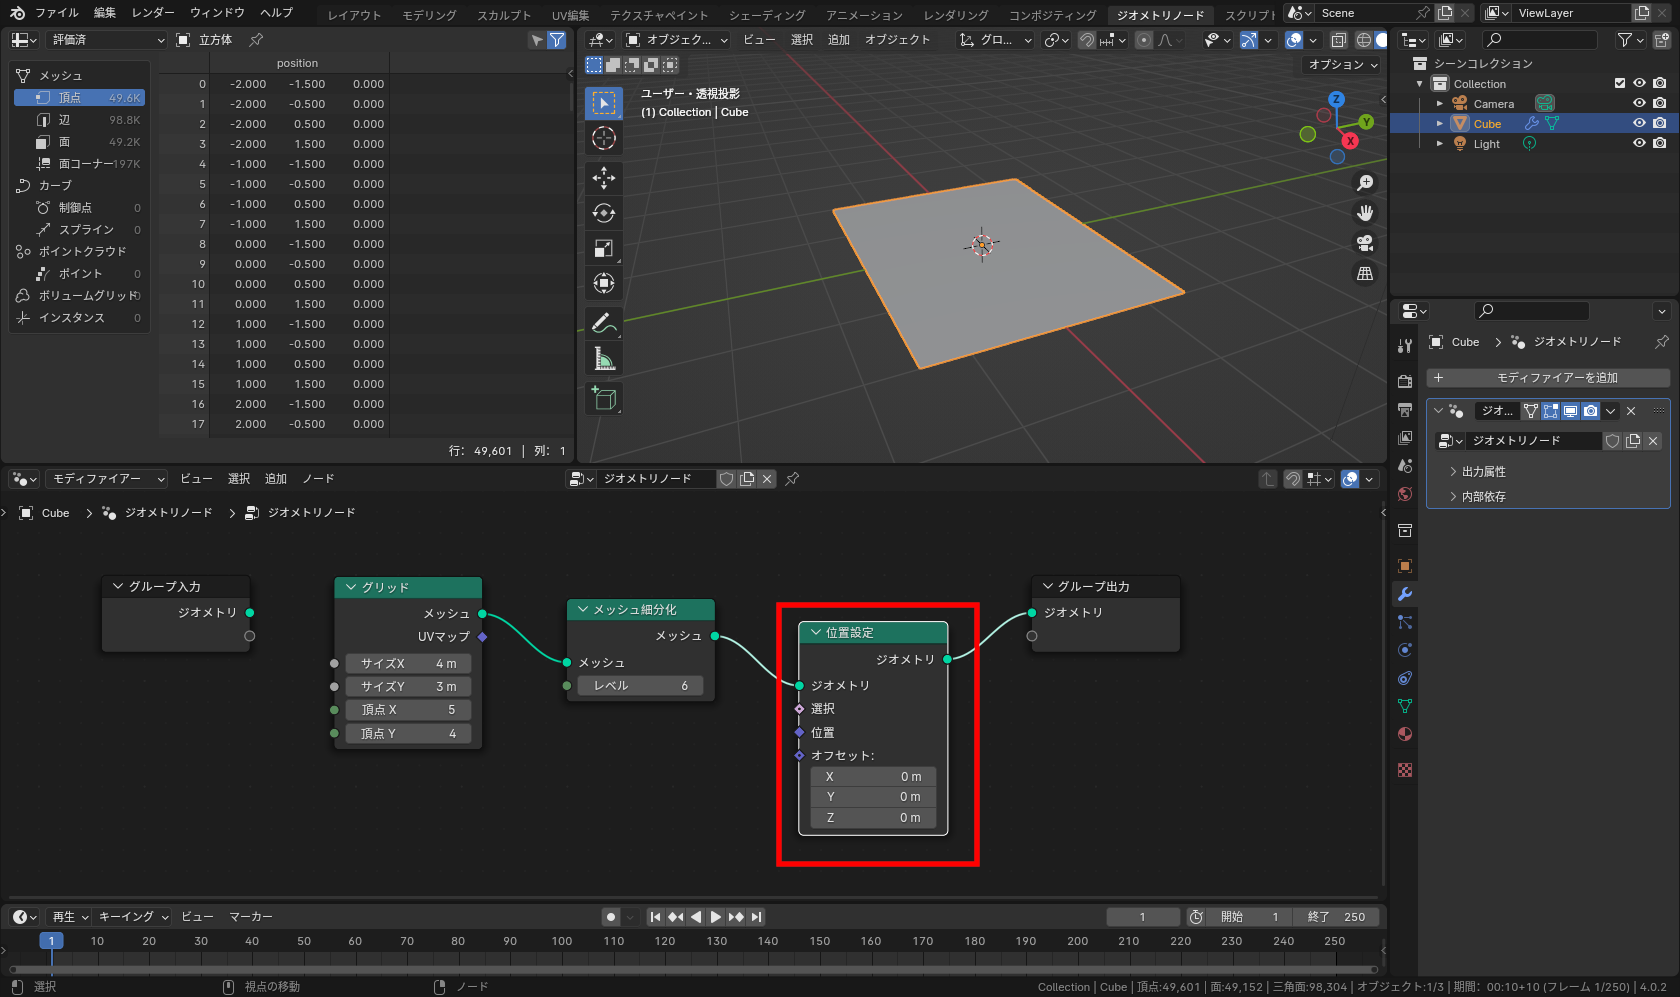Open the Material properties tab icon
This screenshot has width=1680, height=997.
(x=1405, y=734)
